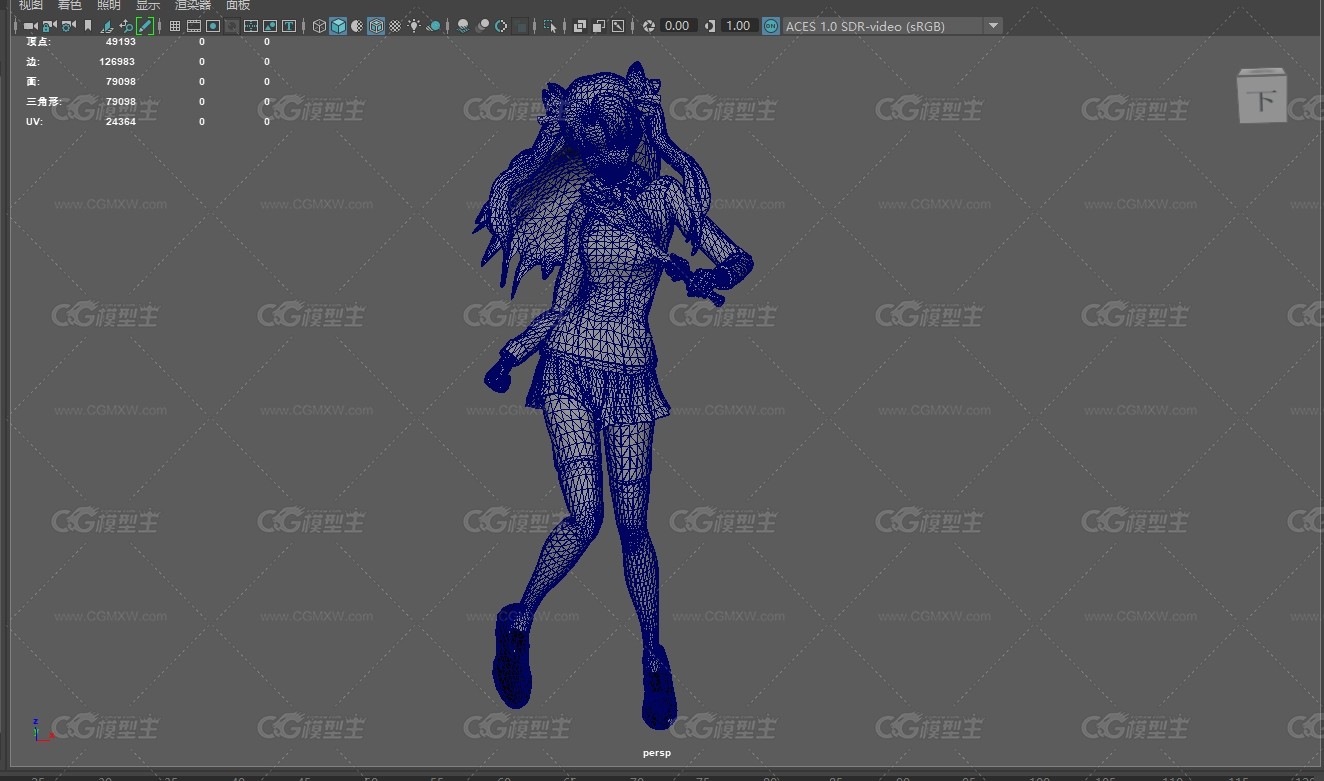
Task: Toggle the lock camera icon
Action: pos(49,26)
